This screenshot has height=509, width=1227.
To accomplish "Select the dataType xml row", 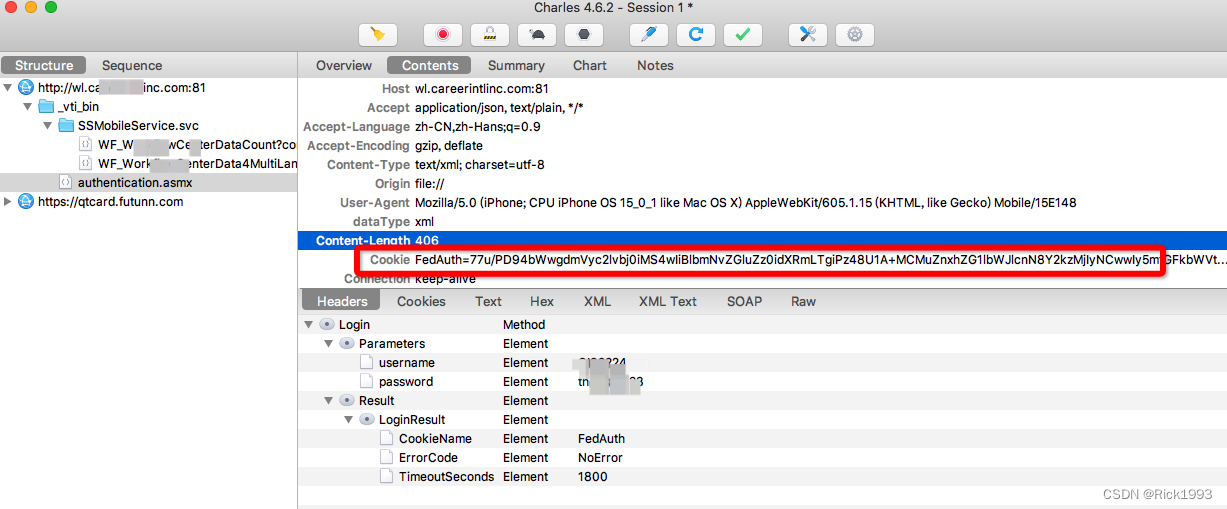I will pyautogui.click(x=762, y=222).
